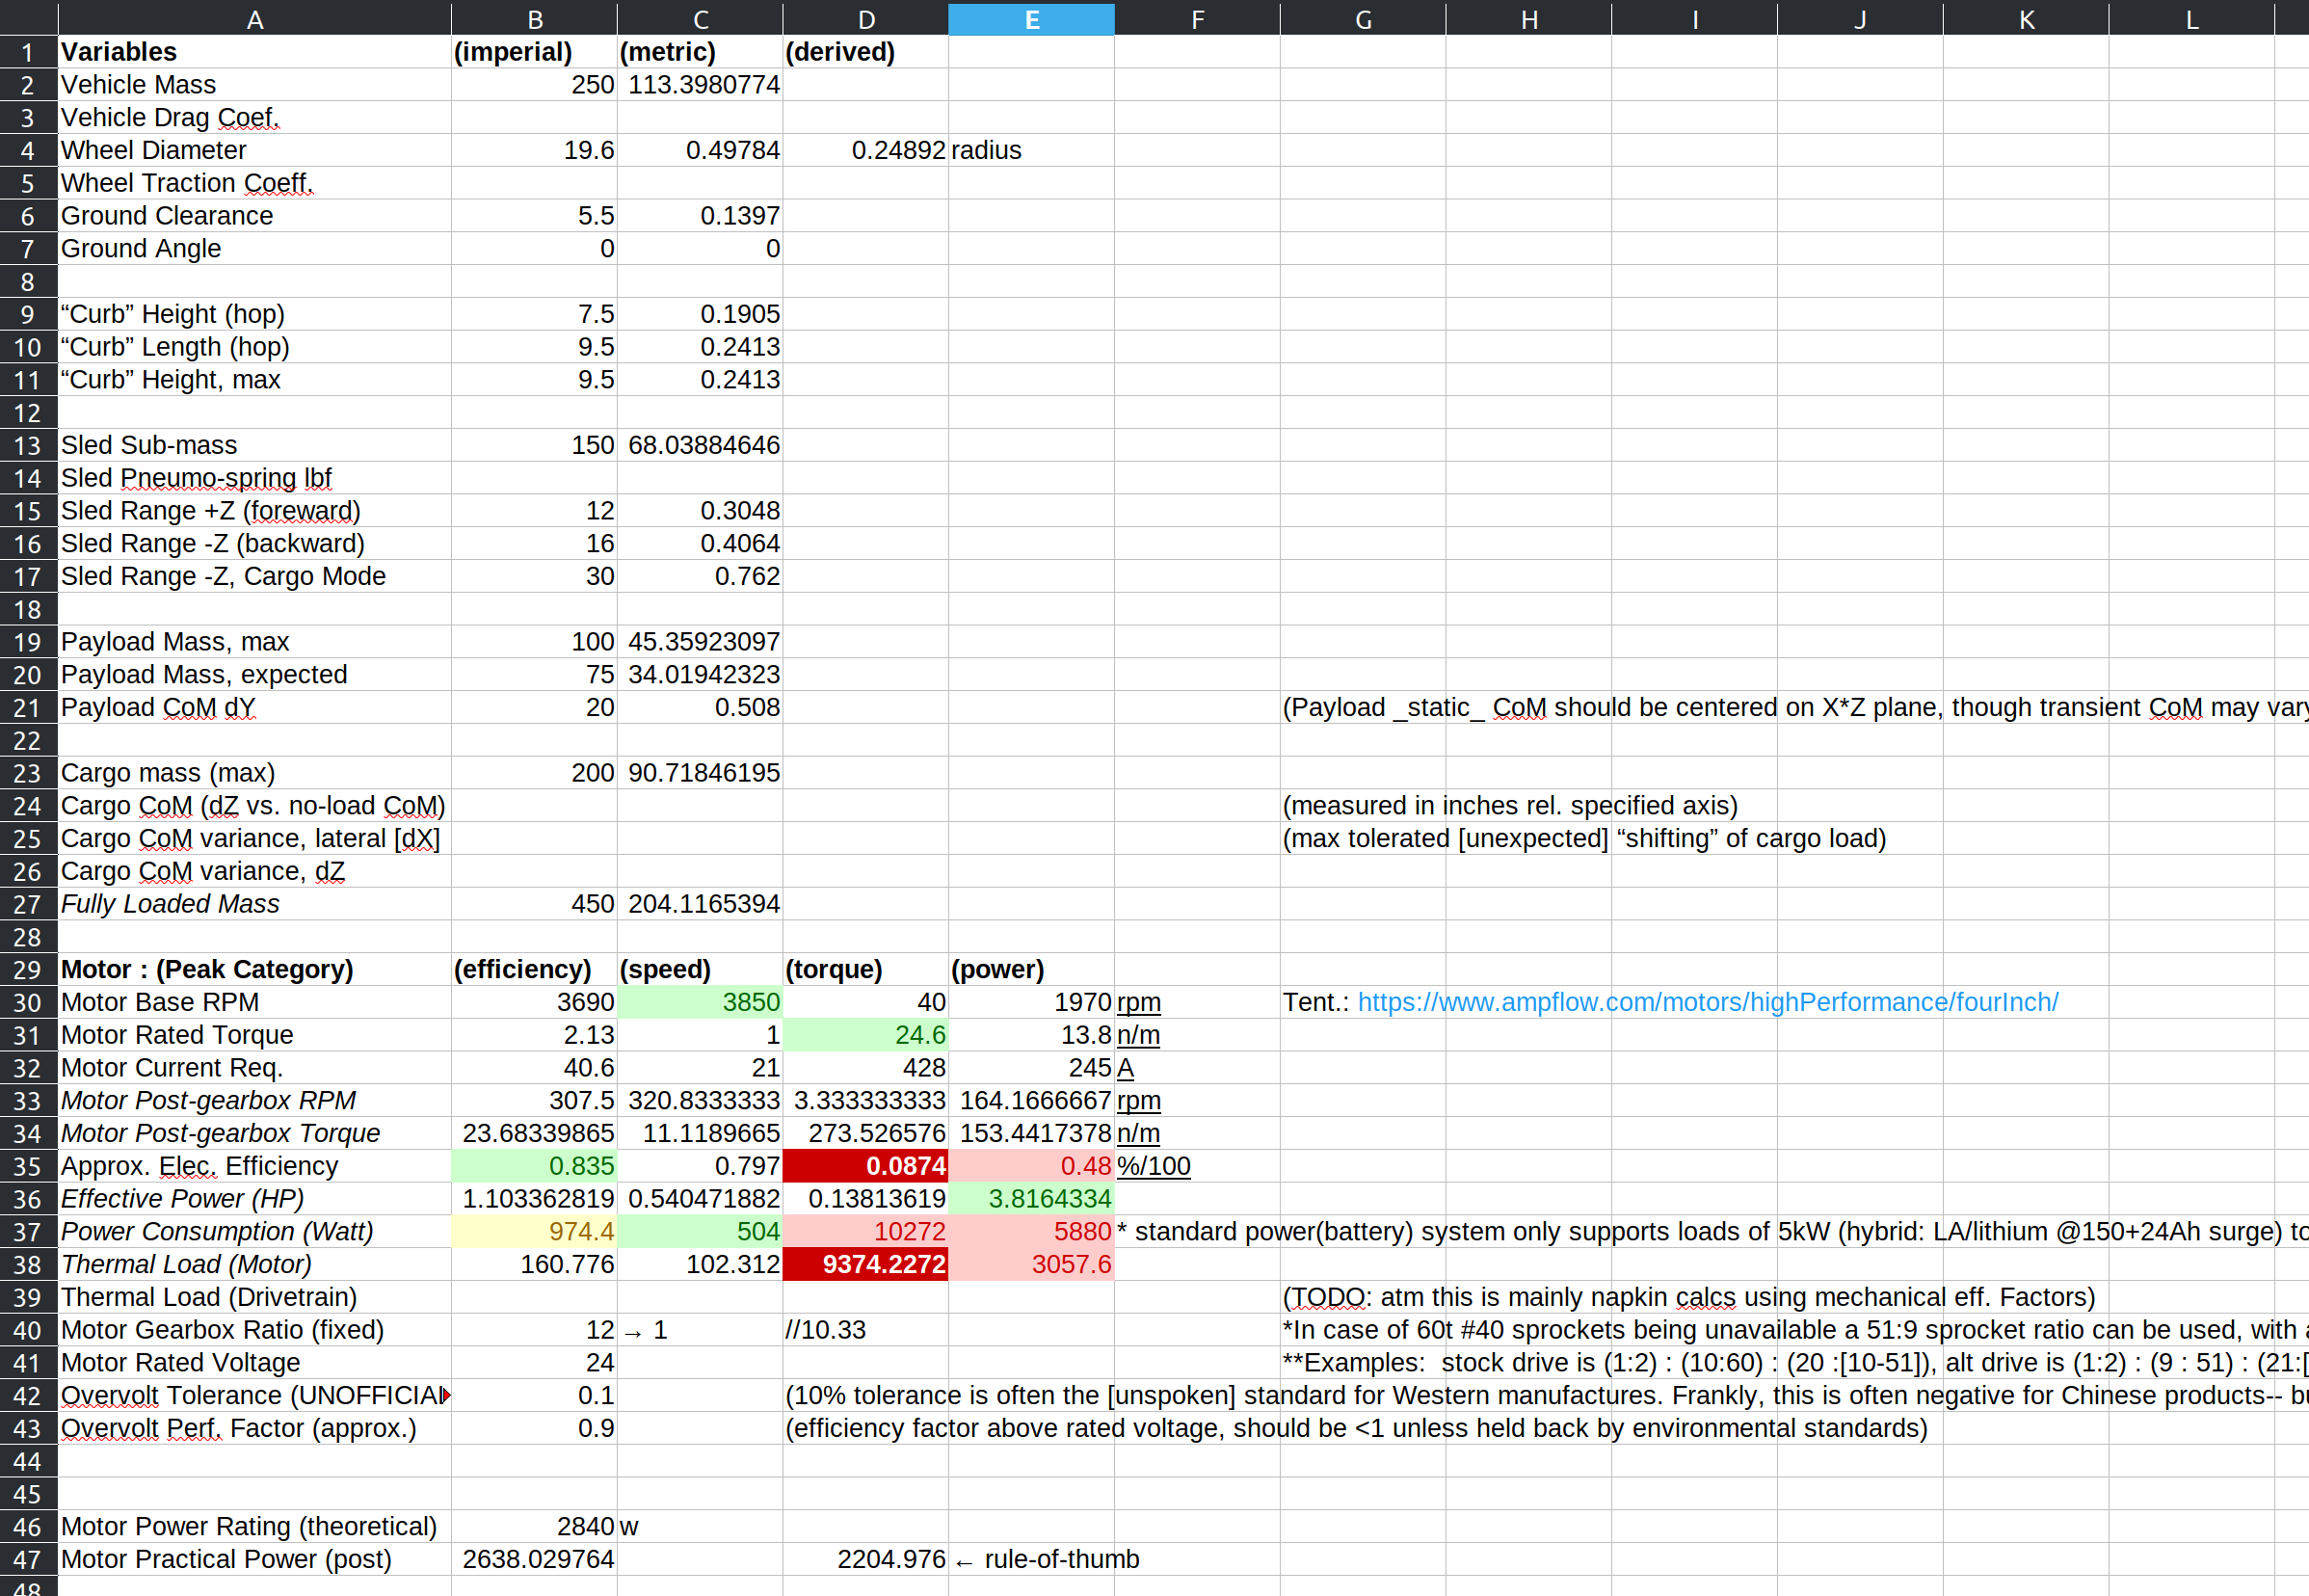2309x1596 pixels.
Task: Select the 'Vehicle Mass' label cell
Action: pos(254,85)
